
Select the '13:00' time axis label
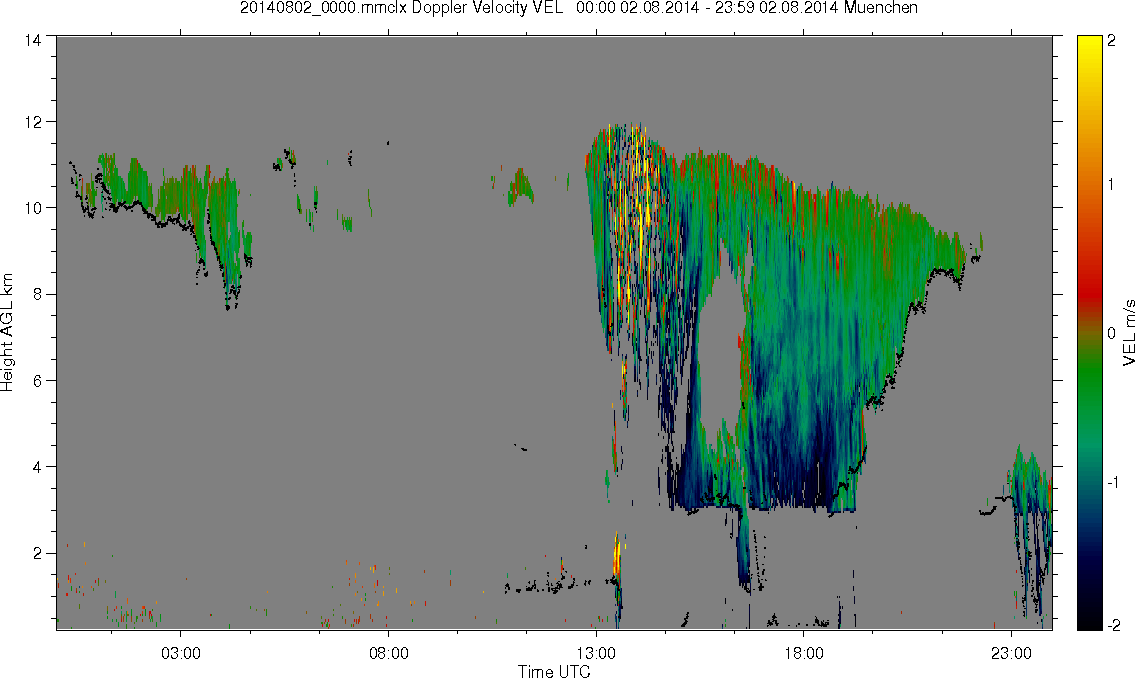[x=596, y=653]
